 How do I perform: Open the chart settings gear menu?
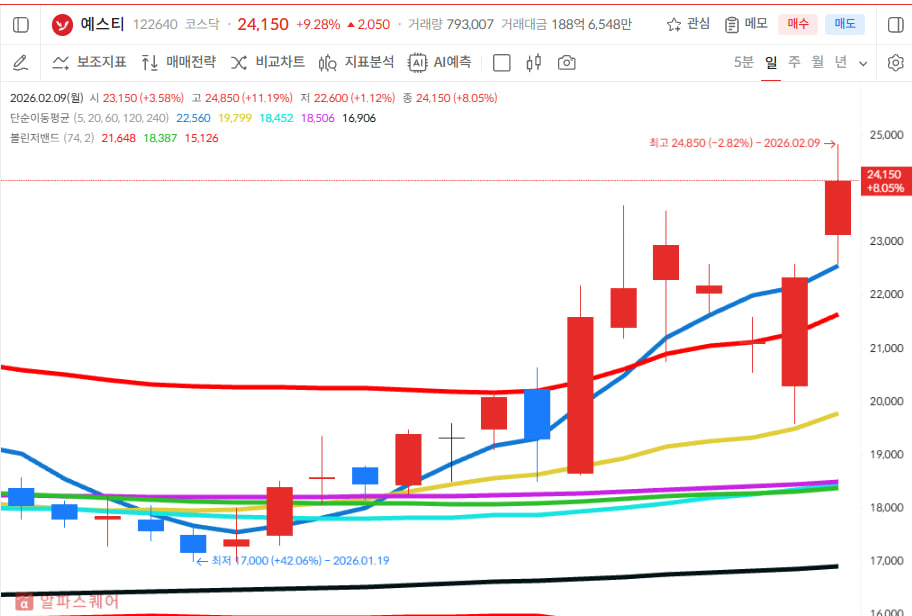pyautogui.click(x=897, y=62)
